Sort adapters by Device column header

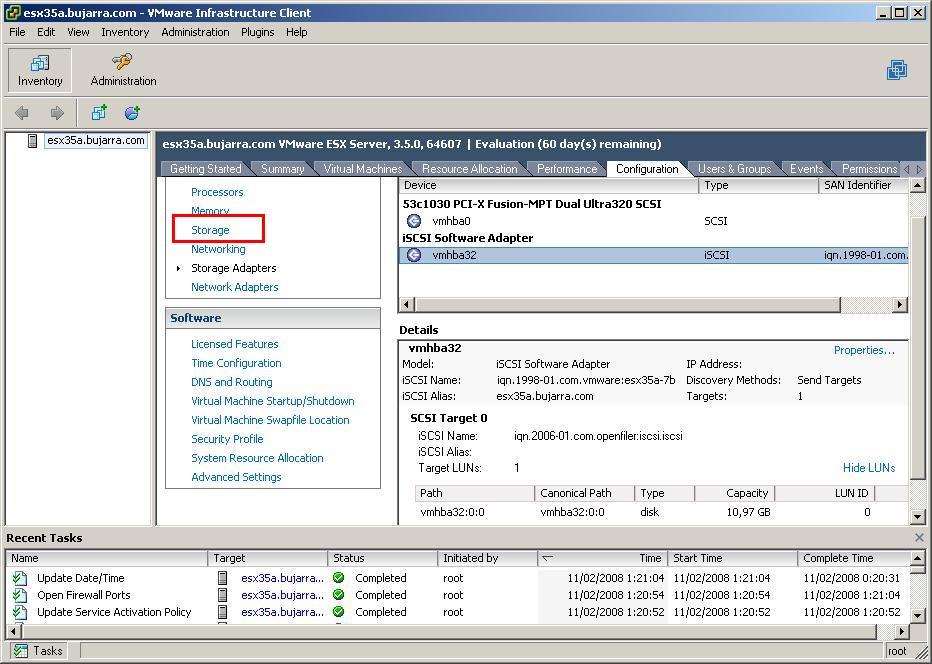(549, 185)
